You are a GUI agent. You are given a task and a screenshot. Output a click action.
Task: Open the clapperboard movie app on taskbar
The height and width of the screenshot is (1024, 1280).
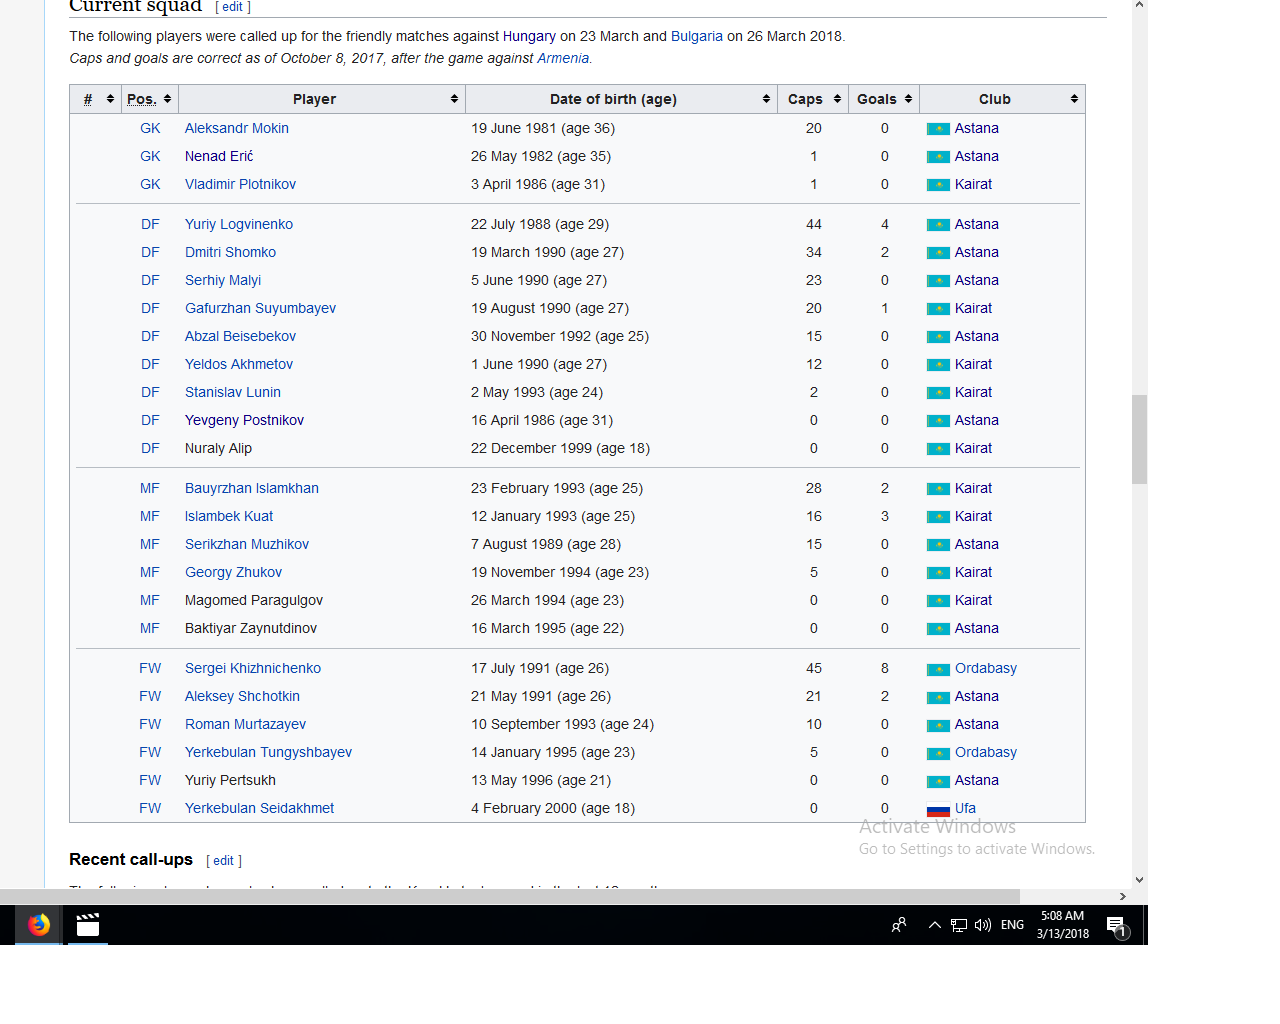pyautogui.click(x=88, y=925)
